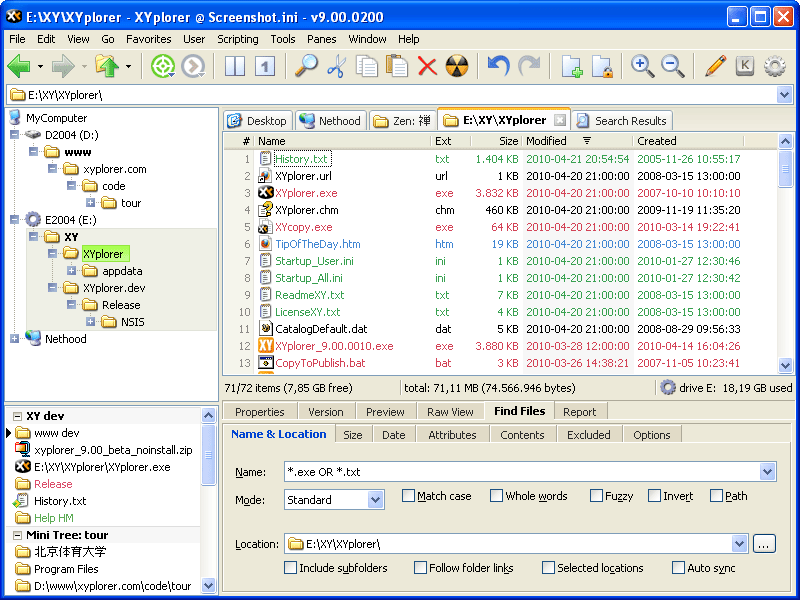Click the Cut scissors icon
Image resolution: width=800 pixels, height=600 pixels.
point(336,66)
